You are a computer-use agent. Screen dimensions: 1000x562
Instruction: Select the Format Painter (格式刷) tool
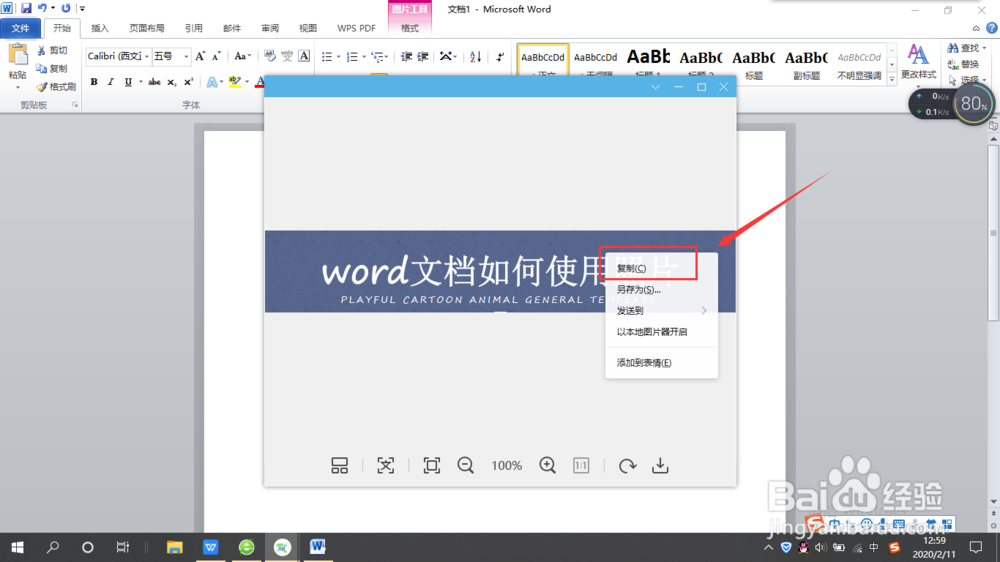coord(56,86)
